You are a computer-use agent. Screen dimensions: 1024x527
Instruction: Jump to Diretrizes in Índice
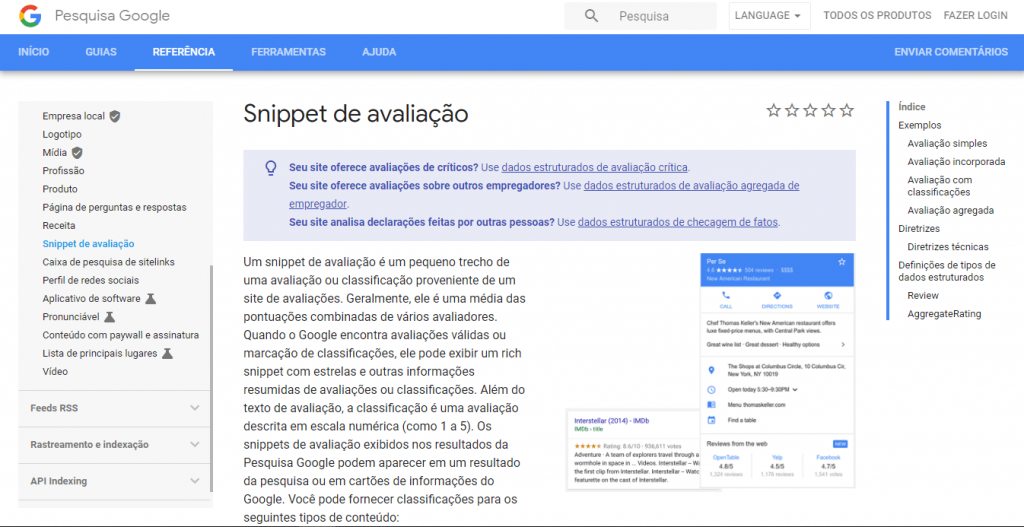tap(919, 229)
